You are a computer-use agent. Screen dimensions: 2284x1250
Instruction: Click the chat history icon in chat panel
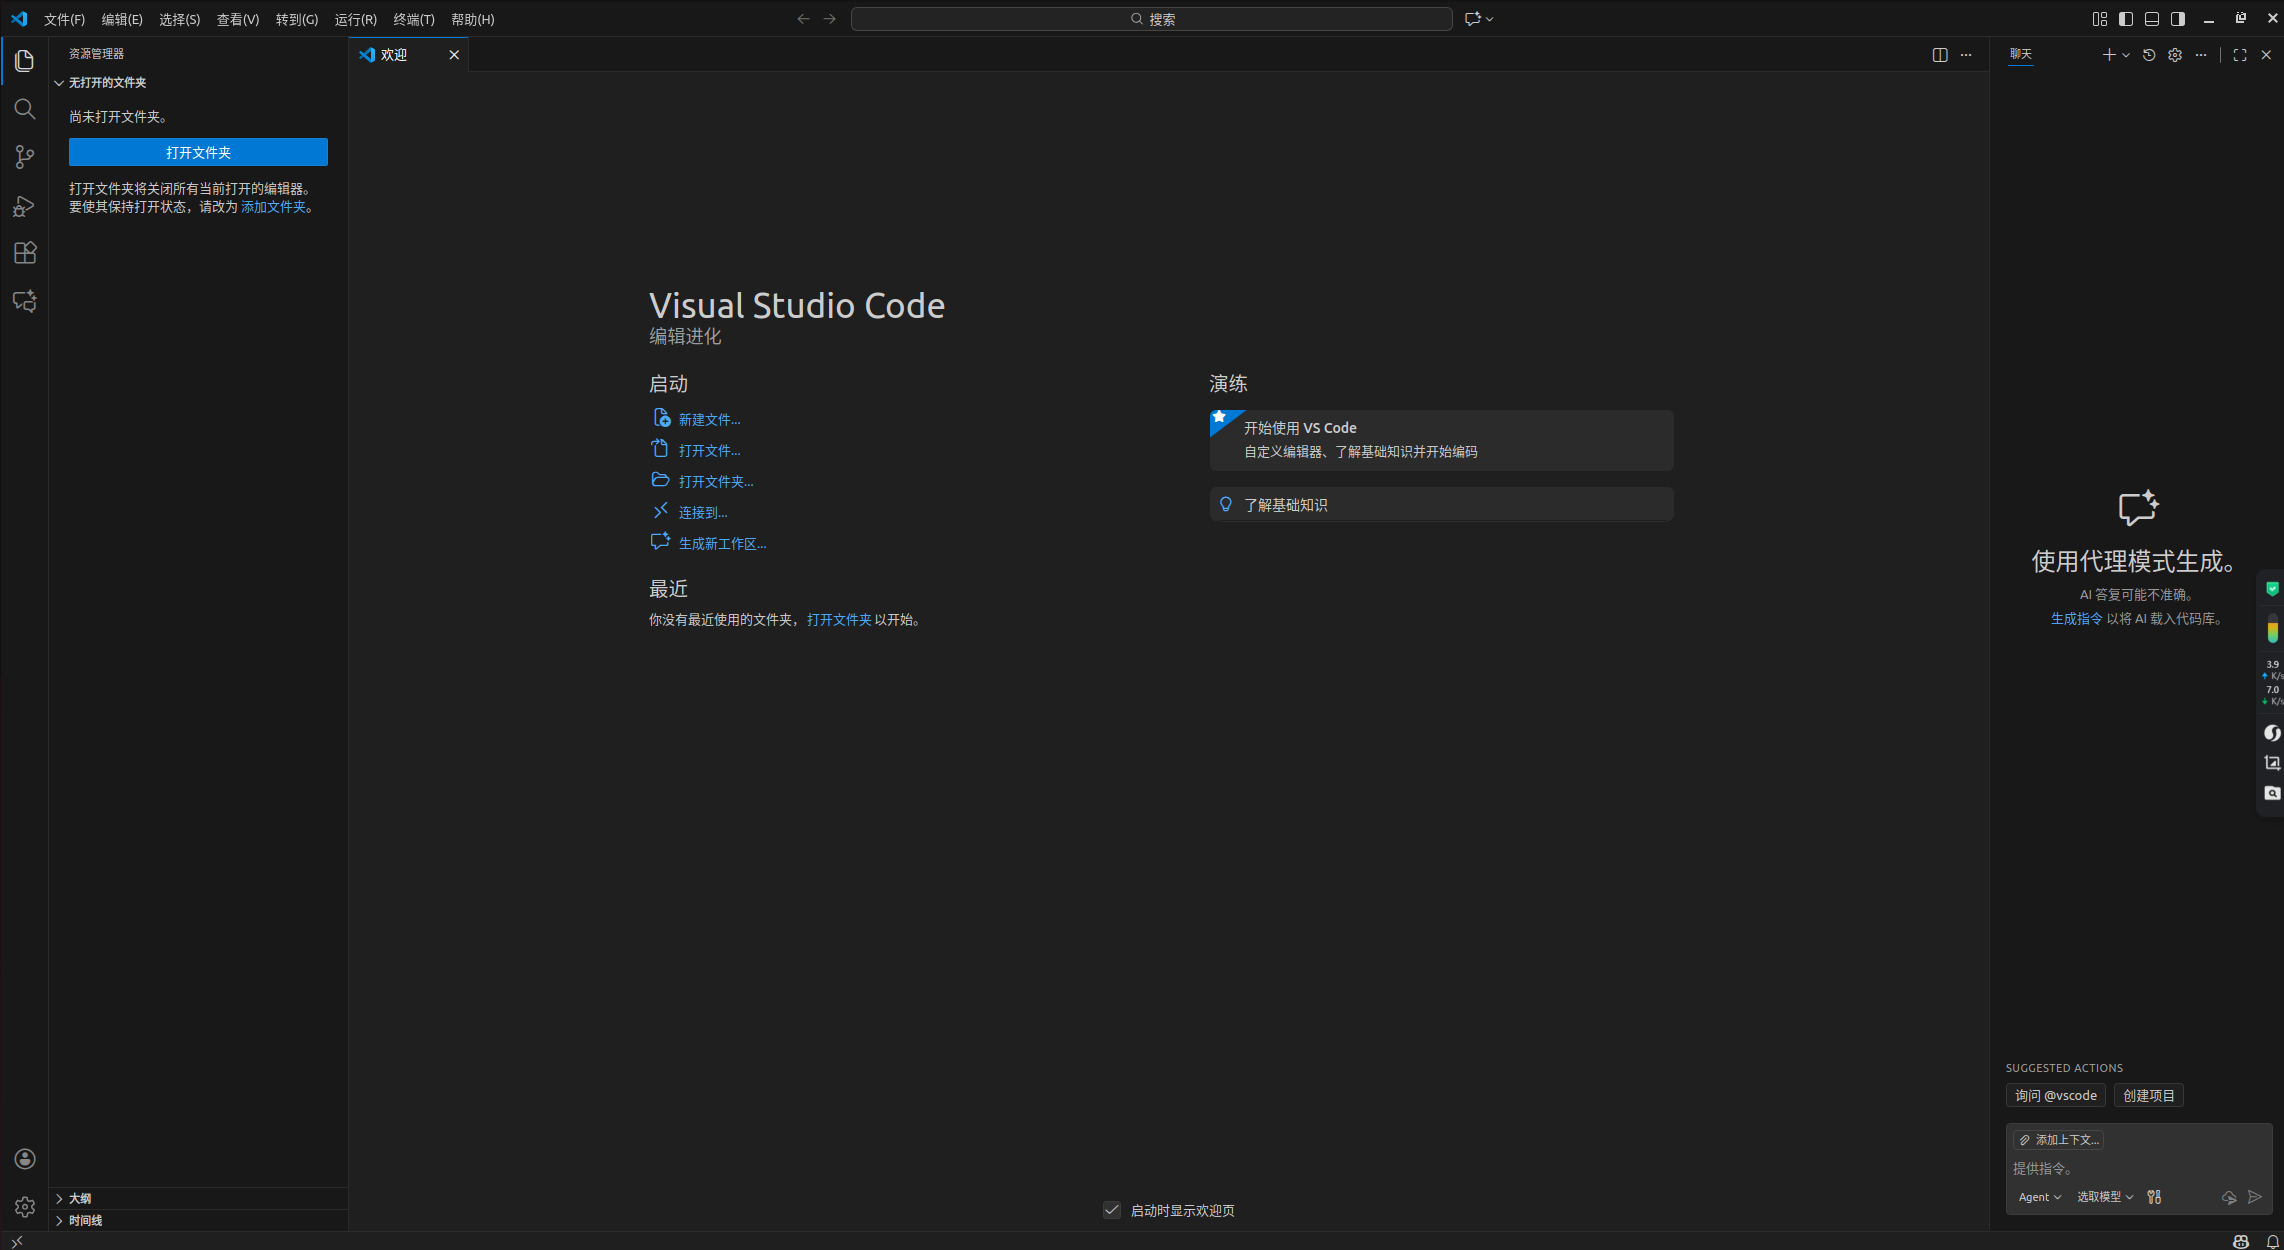click(x=2149, y=55)
